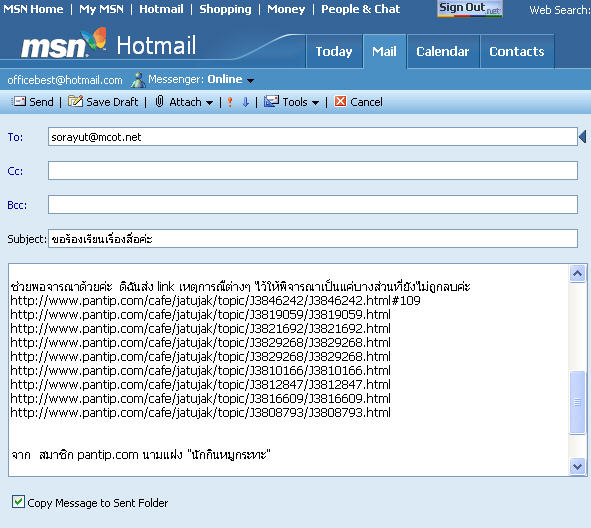Click the To: address book link
Viewport: 591px width, 528px height.
click(x=15, y=137)
